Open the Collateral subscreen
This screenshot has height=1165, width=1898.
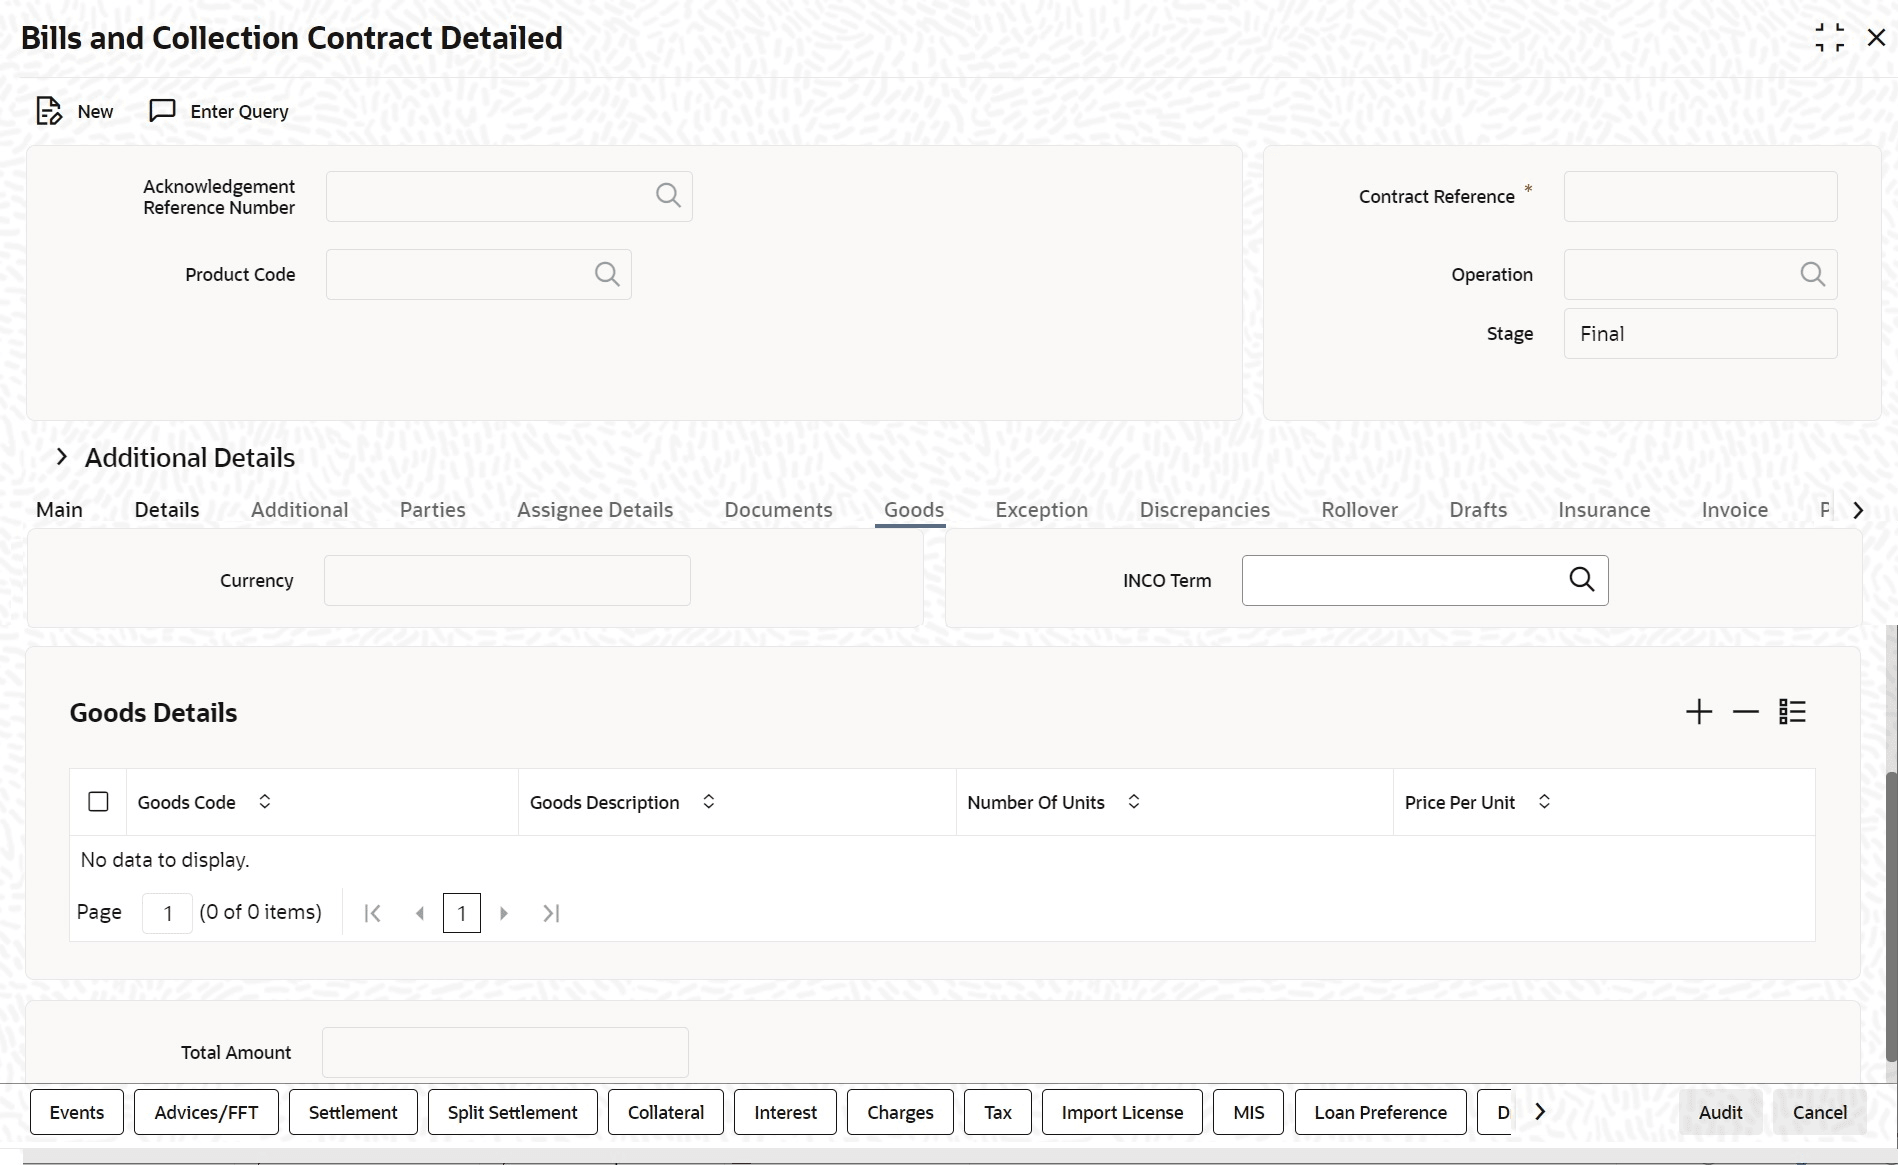[666, 1112]
